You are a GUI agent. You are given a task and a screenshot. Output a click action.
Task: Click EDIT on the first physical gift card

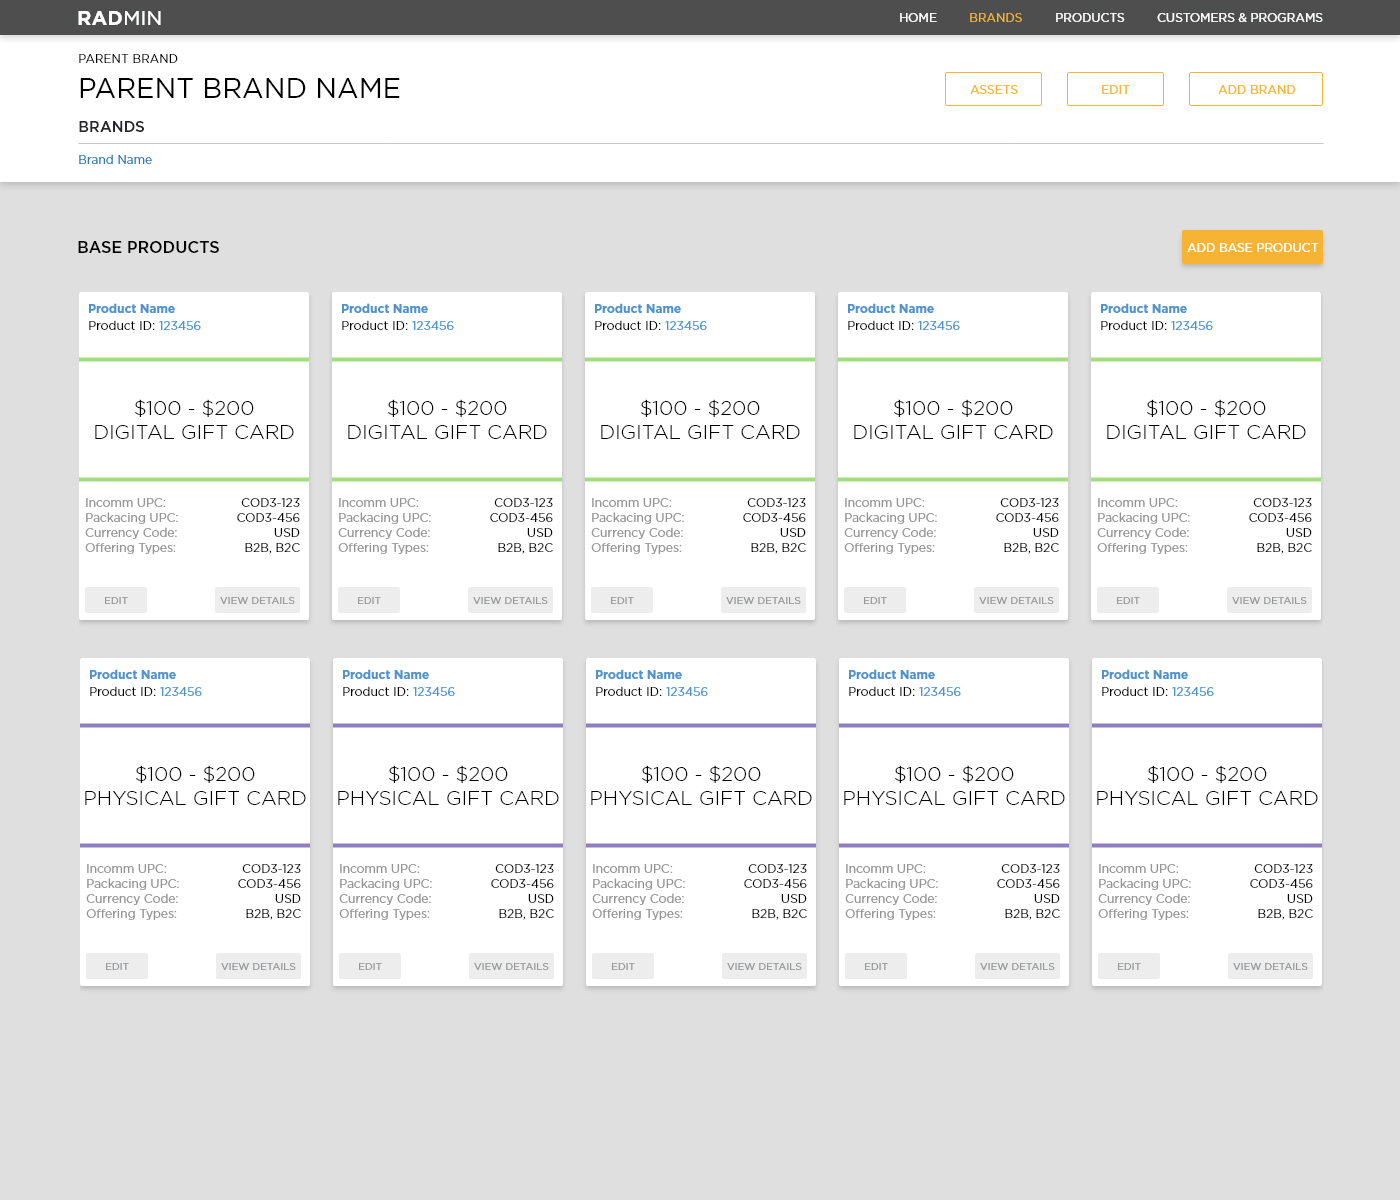[116, 966]
